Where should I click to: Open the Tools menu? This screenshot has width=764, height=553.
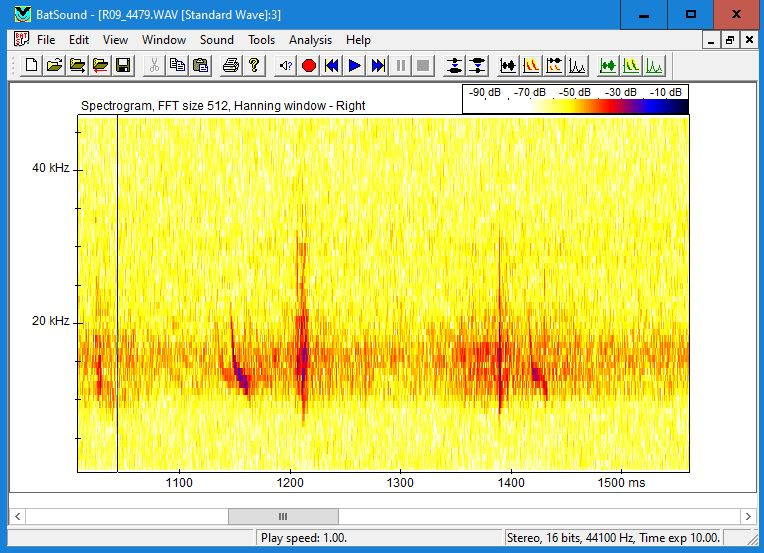coord(261,40)
